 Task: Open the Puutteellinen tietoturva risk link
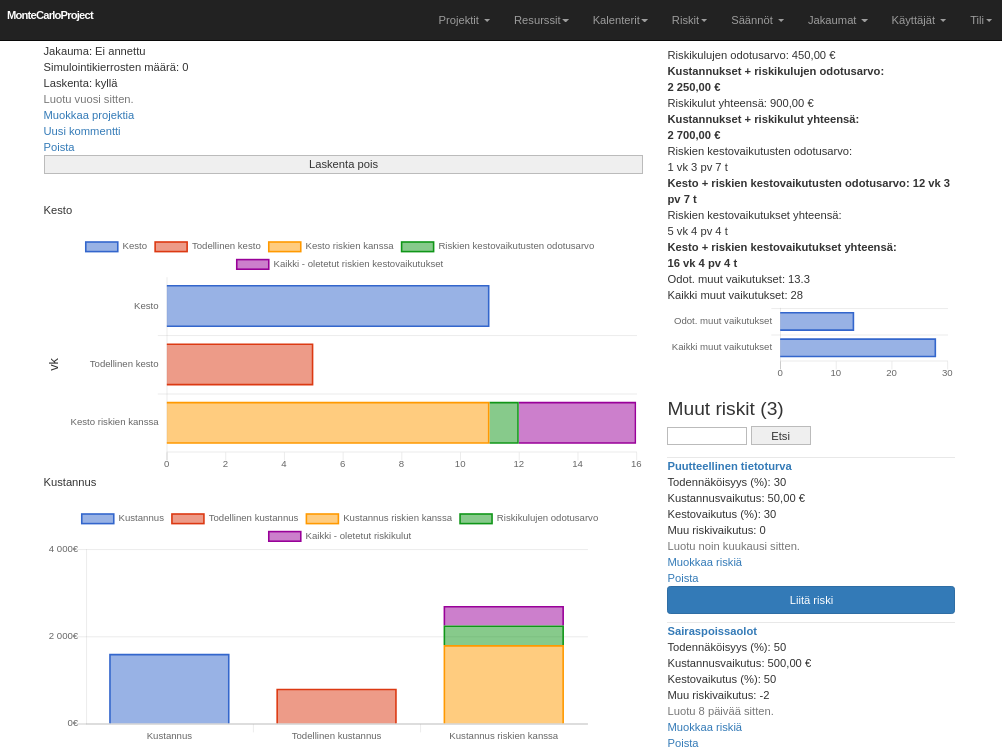(x=729, y=466)
